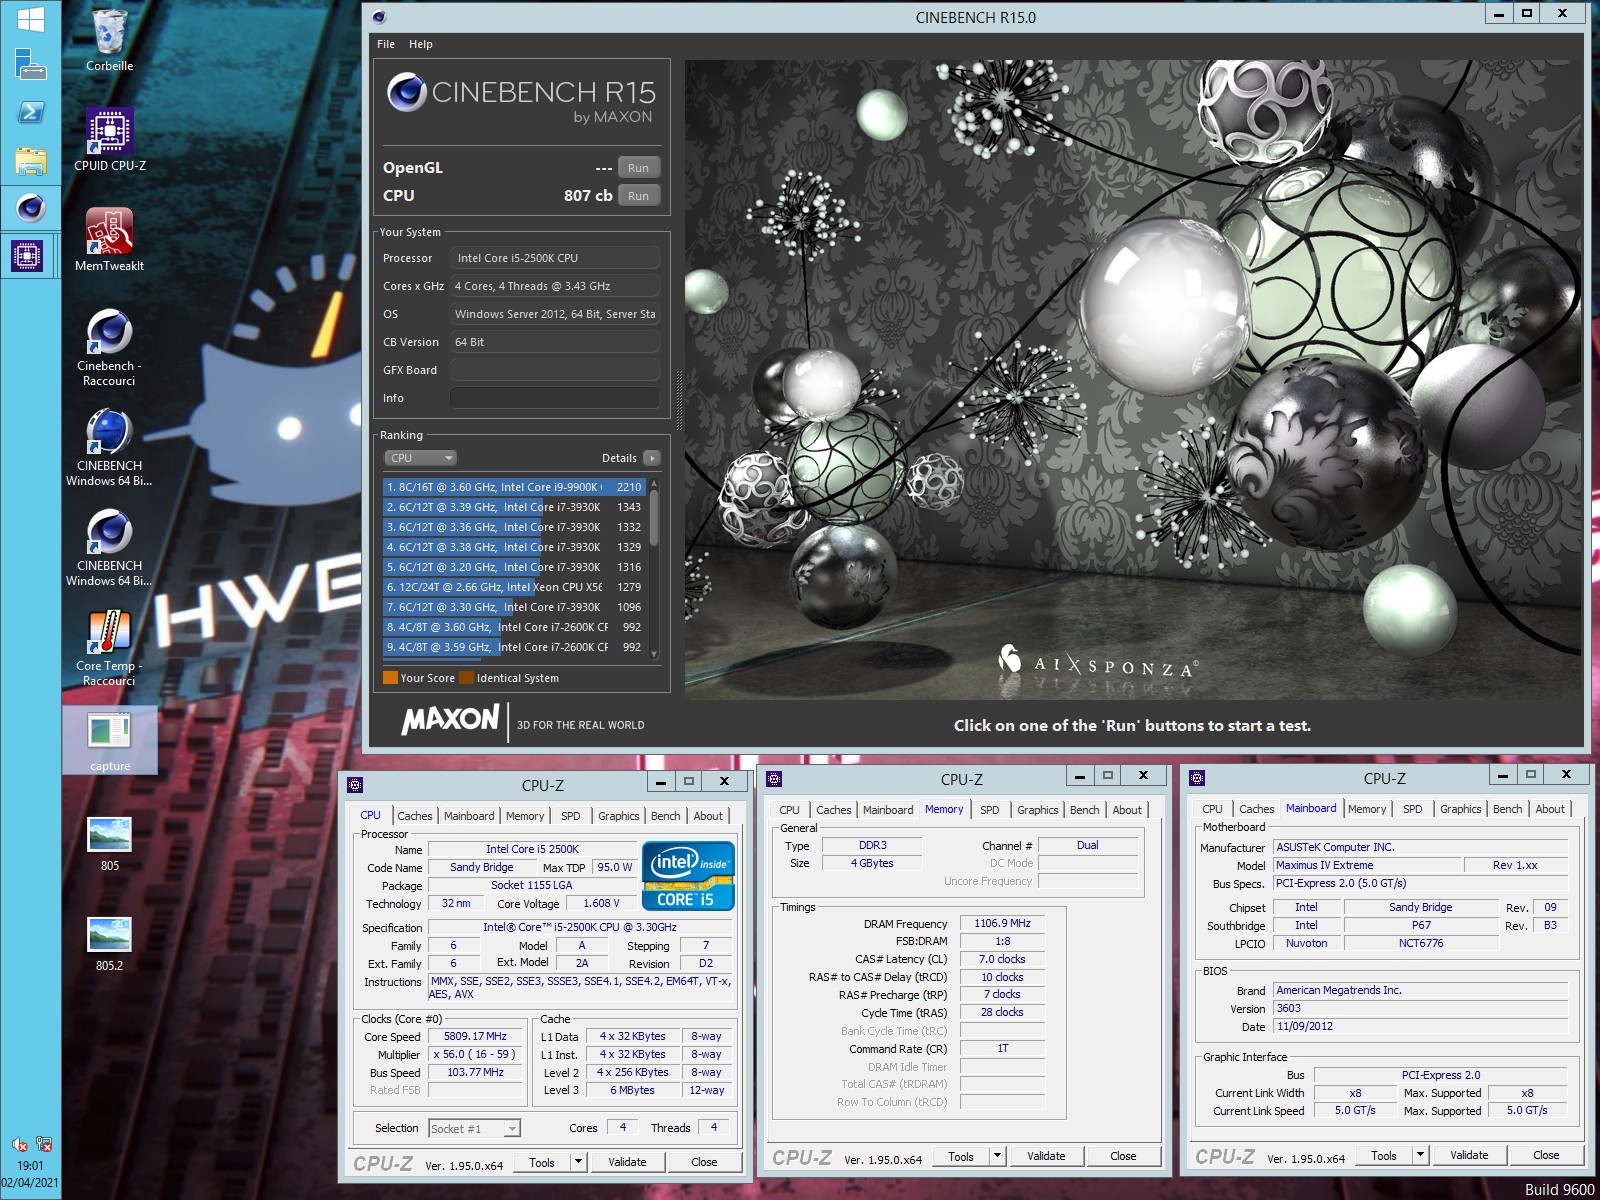Image resolution: width=1600 pixels, height=1200 pixels.
Task: Select the capture desktop file
Action: pos(109,741)
